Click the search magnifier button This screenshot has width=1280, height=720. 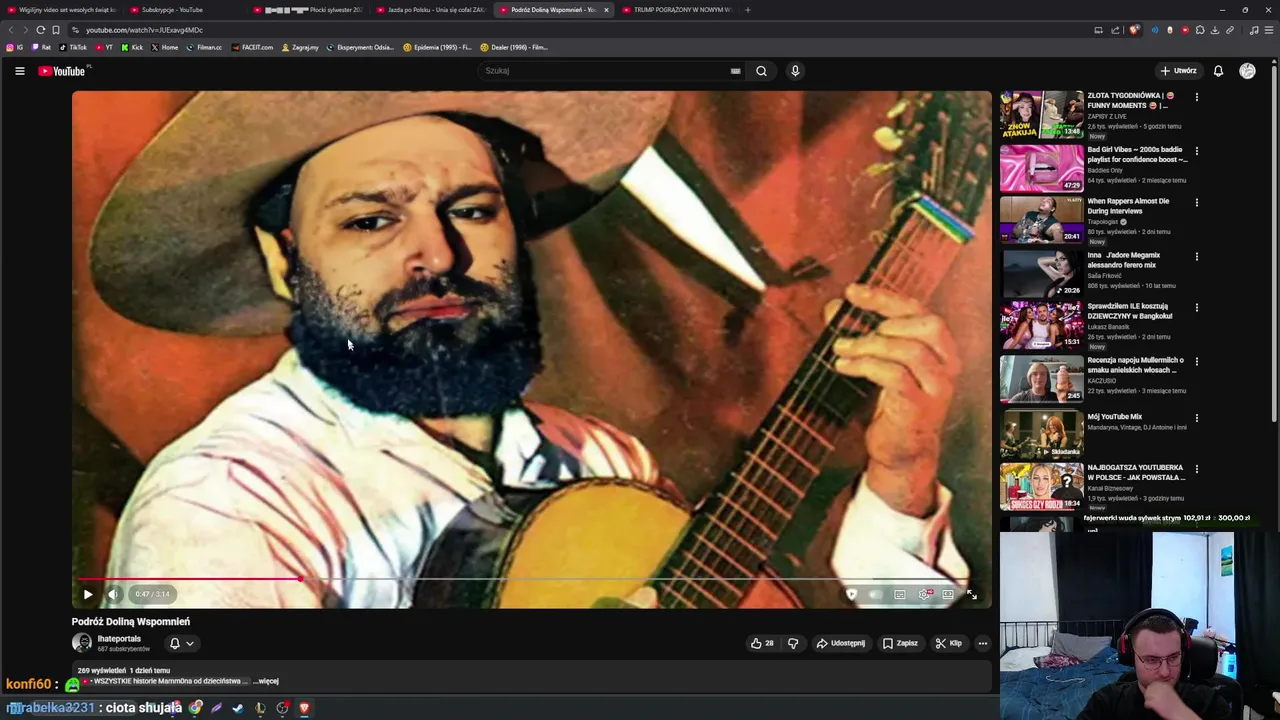[761, 71]
